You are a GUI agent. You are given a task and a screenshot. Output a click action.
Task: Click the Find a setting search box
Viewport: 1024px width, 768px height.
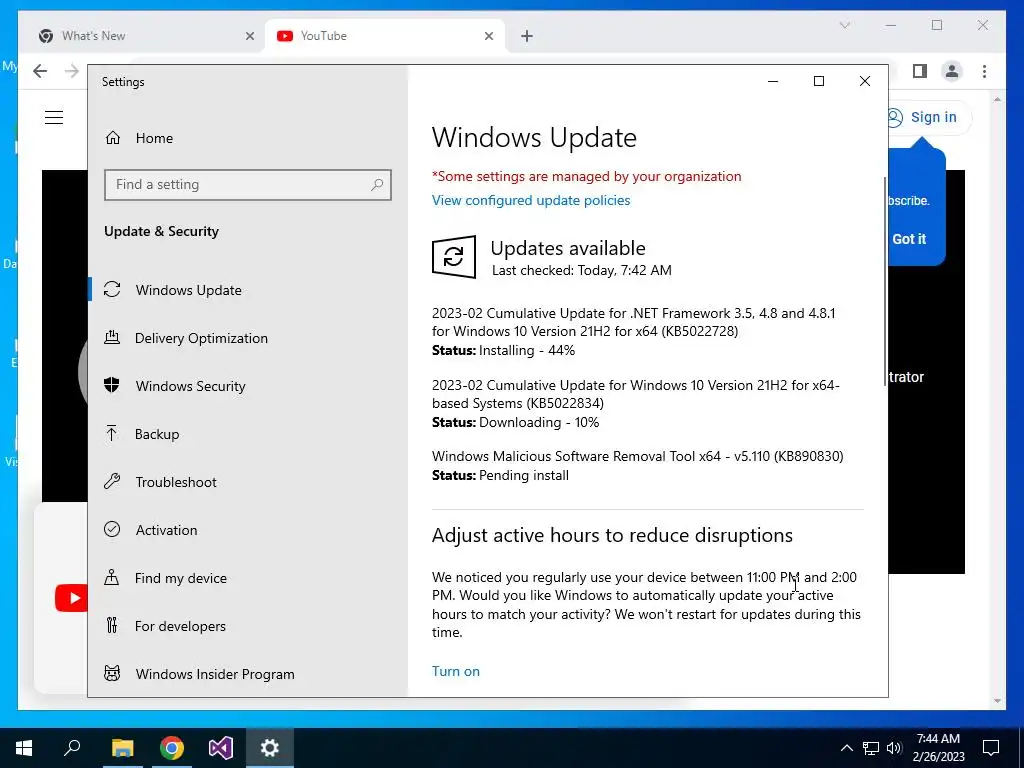tap(248, 185)
